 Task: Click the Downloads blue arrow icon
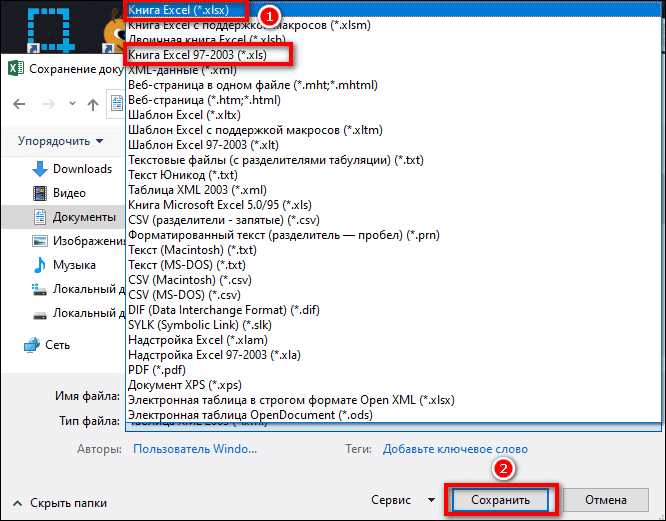[40, 169]
